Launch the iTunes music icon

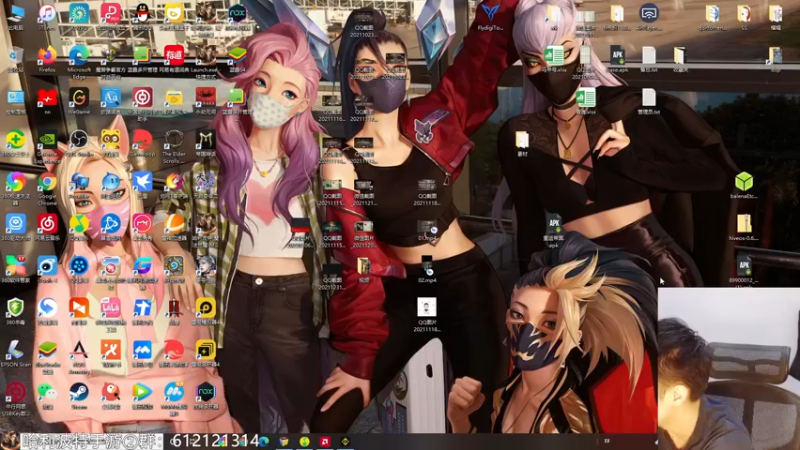click(47, 17)
